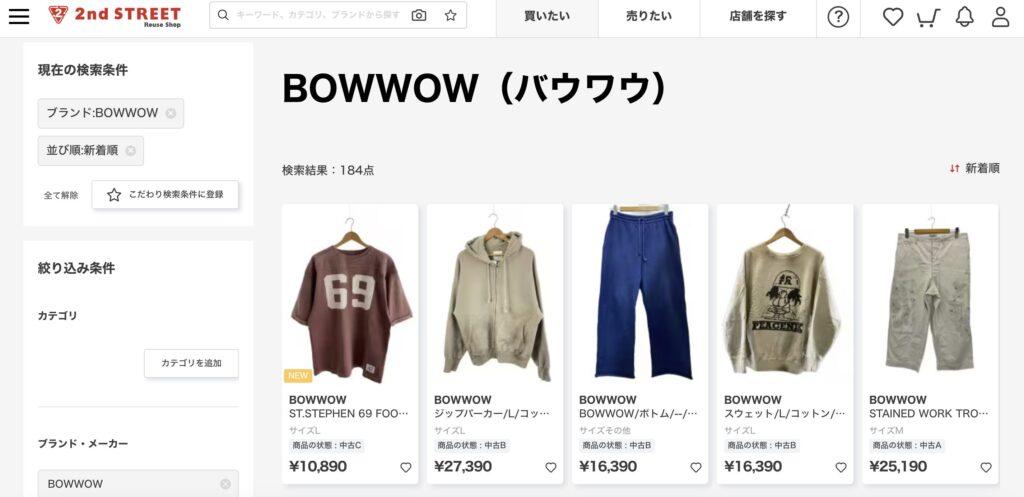Viewport: 1024px width, 497px height.
Task: Click the 全て解除 link
Action: coord(61,195)
